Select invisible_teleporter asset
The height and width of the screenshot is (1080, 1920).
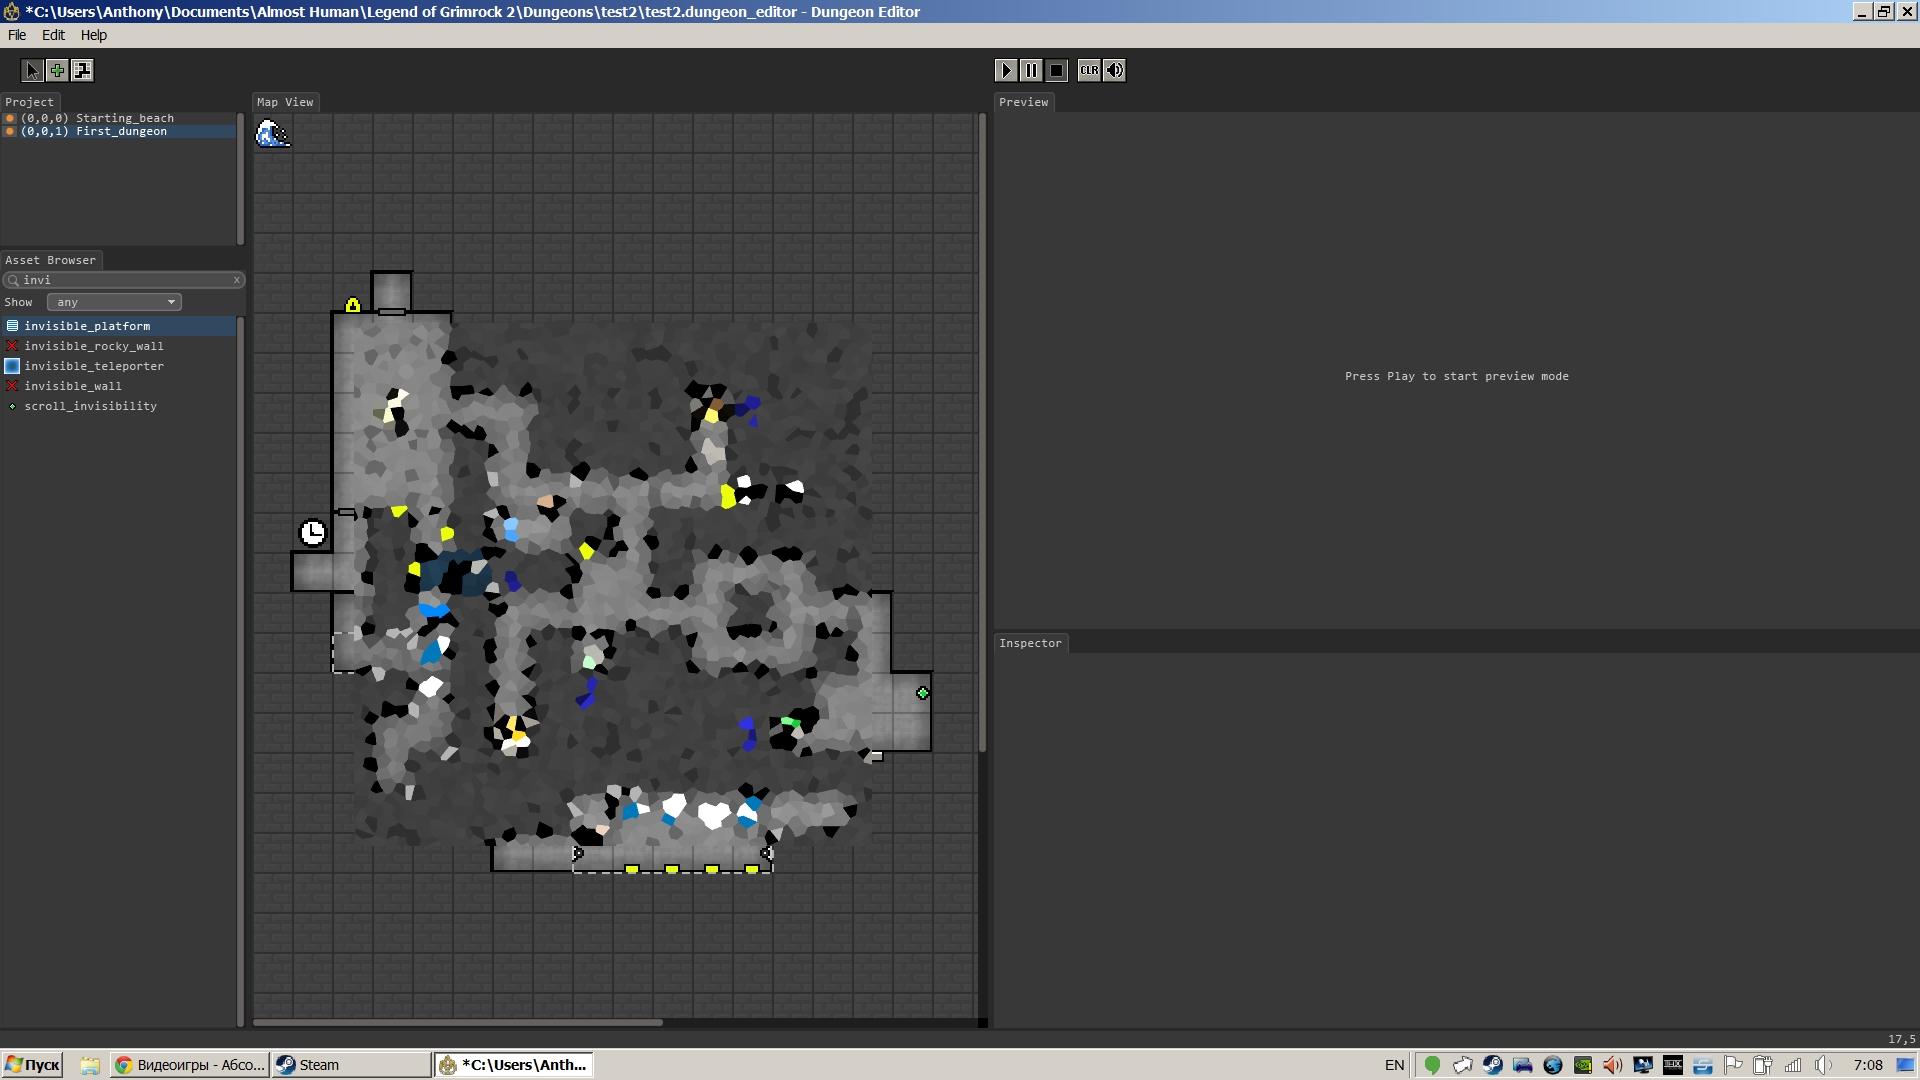click(118, 366)
